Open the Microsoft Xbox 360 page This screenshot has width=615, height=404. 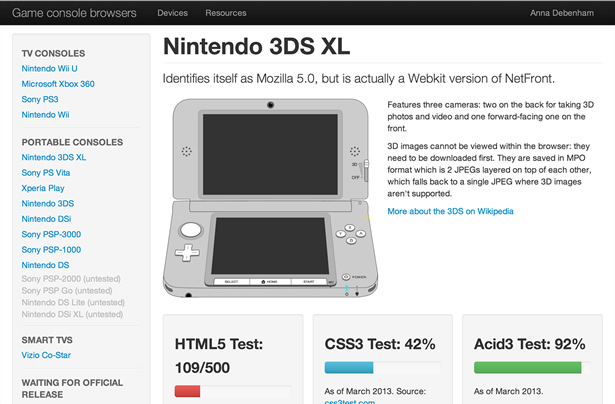pyautogui.click(x=58, y=84)
